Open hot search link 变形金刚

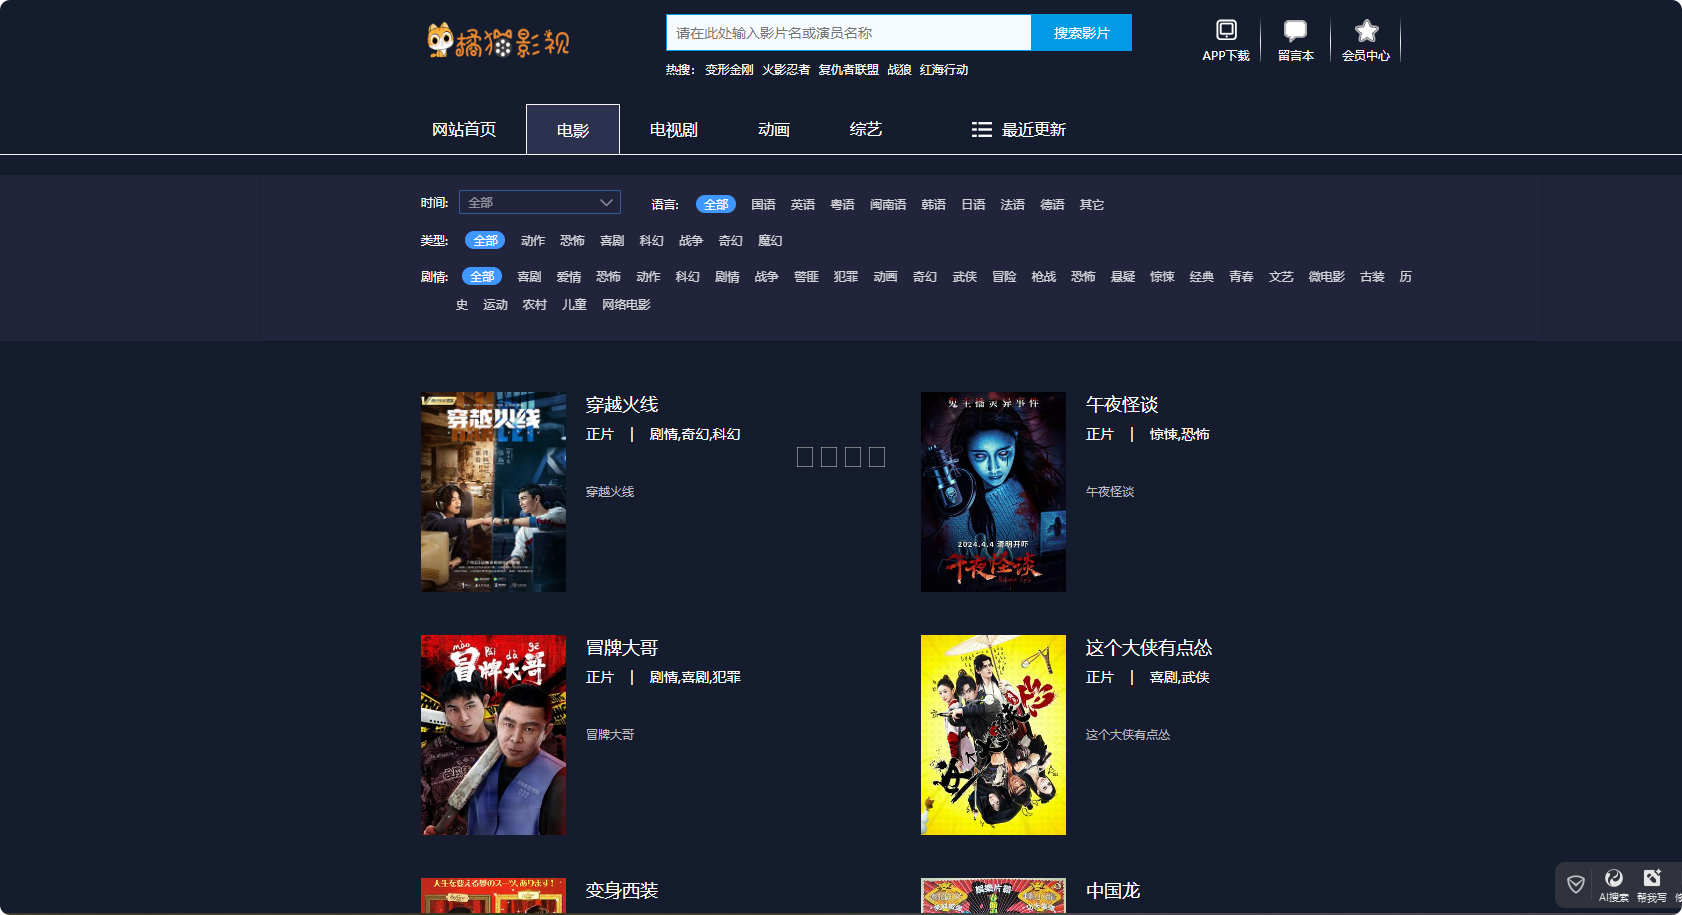click(x=729, y=70)
